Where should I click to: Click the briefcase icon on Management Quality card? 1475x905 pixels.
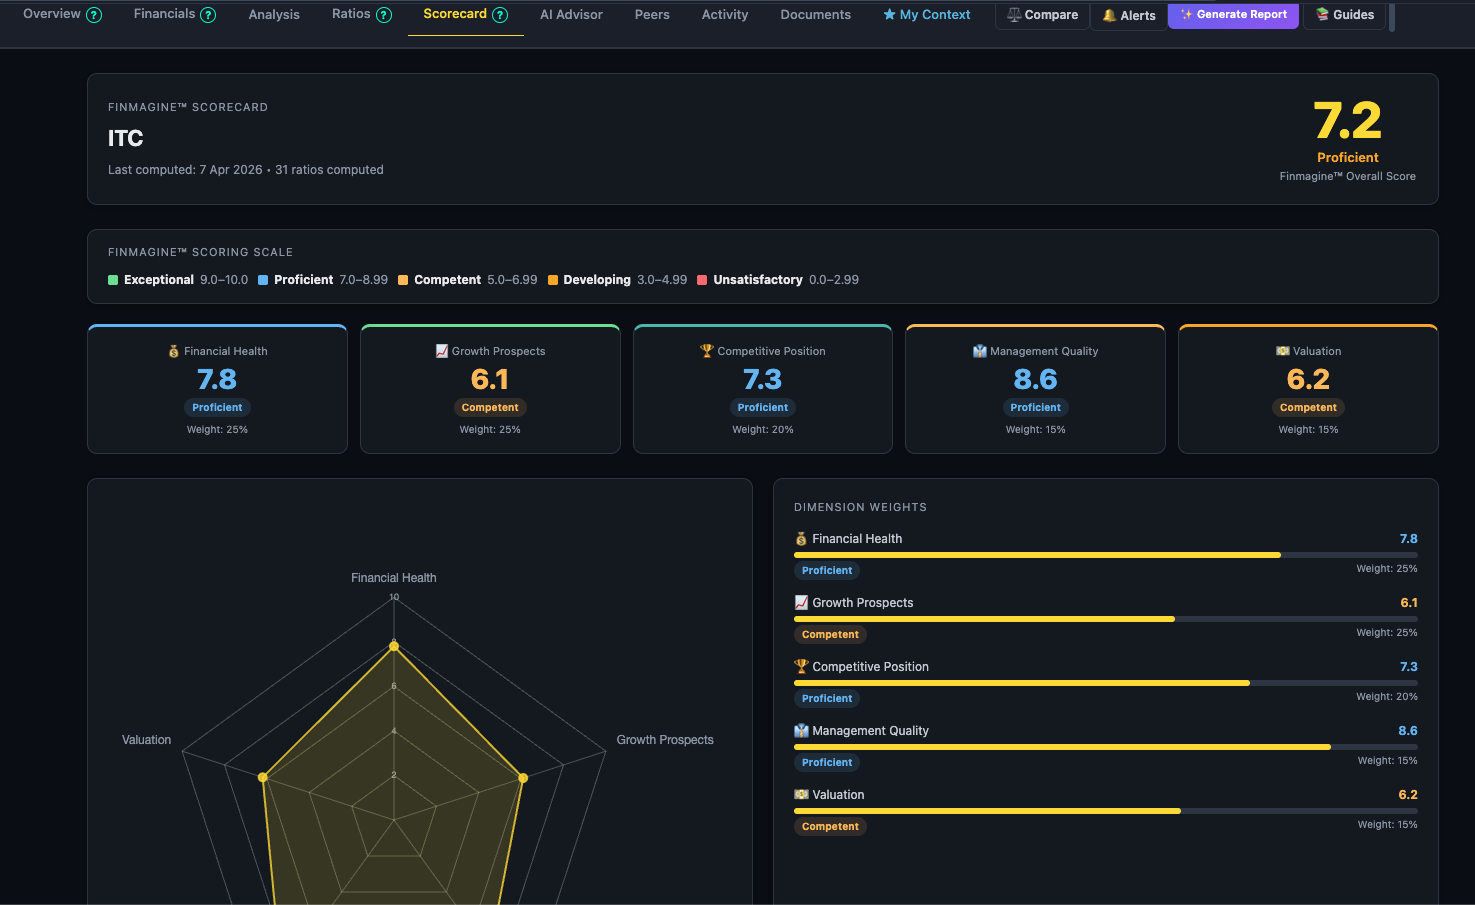(x=978, y=351)
